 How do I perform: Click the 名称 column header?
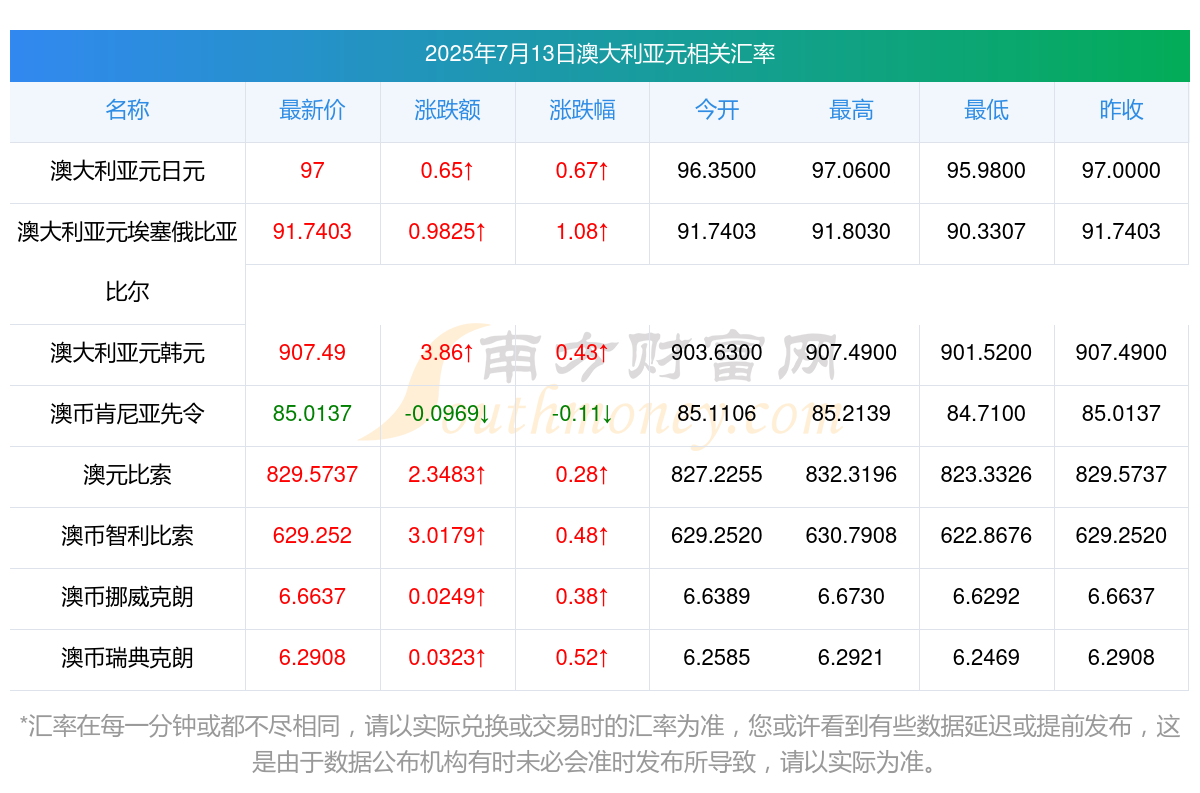[127, 110]
